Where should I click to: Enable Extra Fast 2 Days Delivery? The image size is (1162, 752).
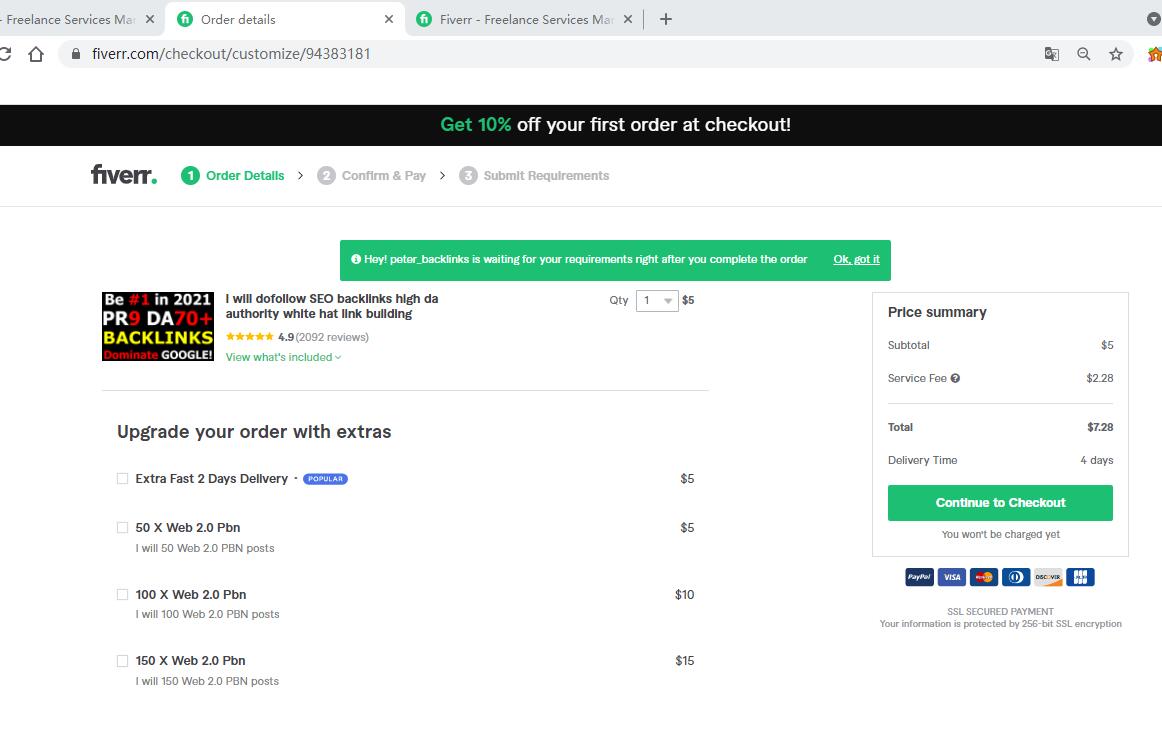pos(123,479)
